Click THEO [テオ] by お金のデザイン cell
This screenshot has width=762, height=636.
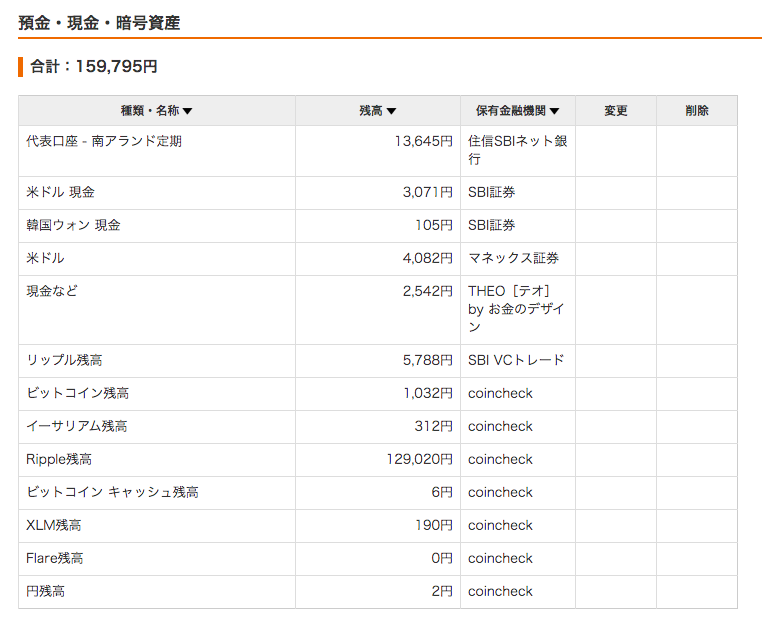click(x=516, y=309)
